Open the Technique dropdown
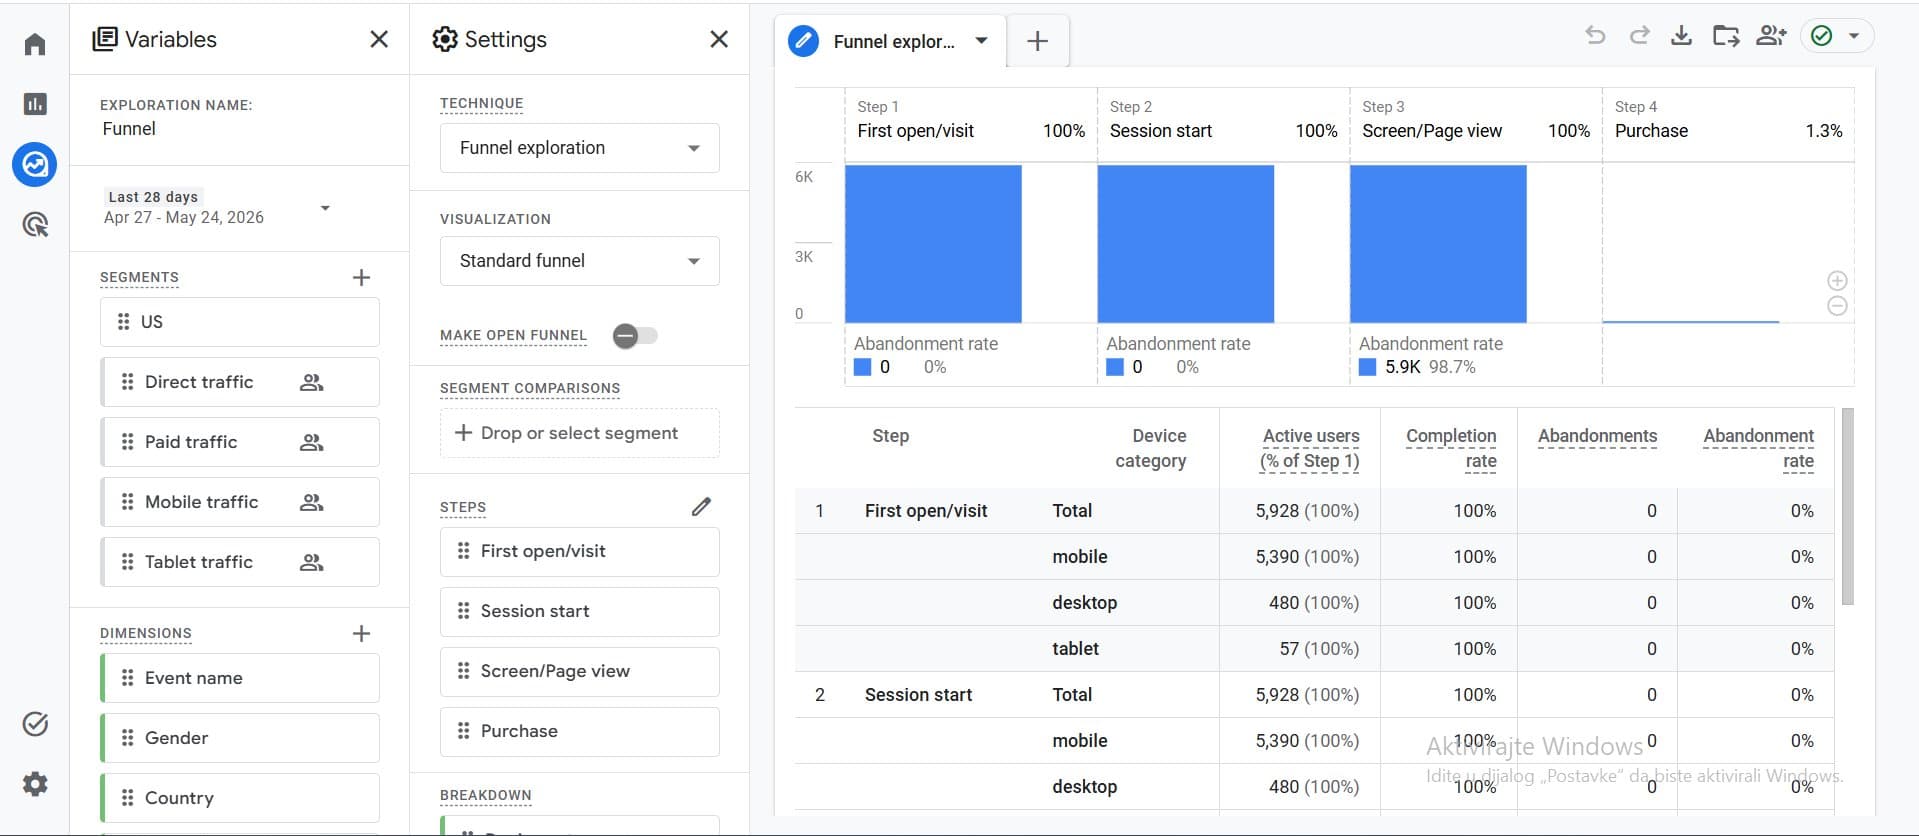 point(580,148)
